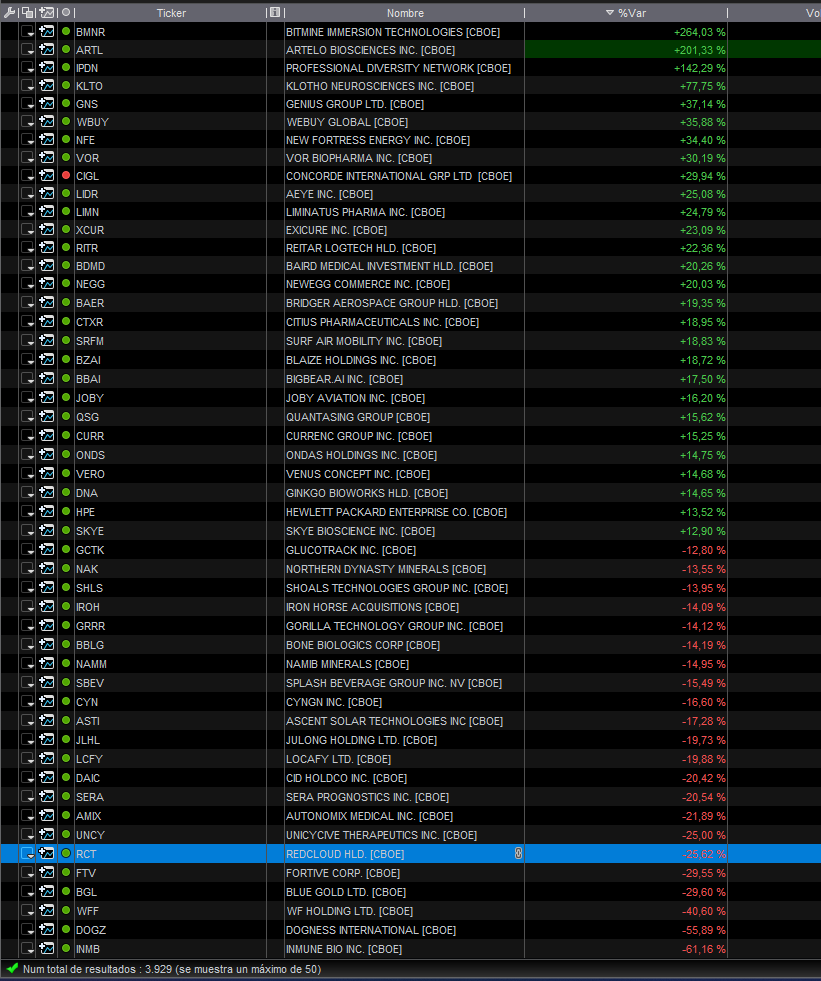Open new chart for JOBY
This screenshot has height=981, width=821.
pos(47,397)
